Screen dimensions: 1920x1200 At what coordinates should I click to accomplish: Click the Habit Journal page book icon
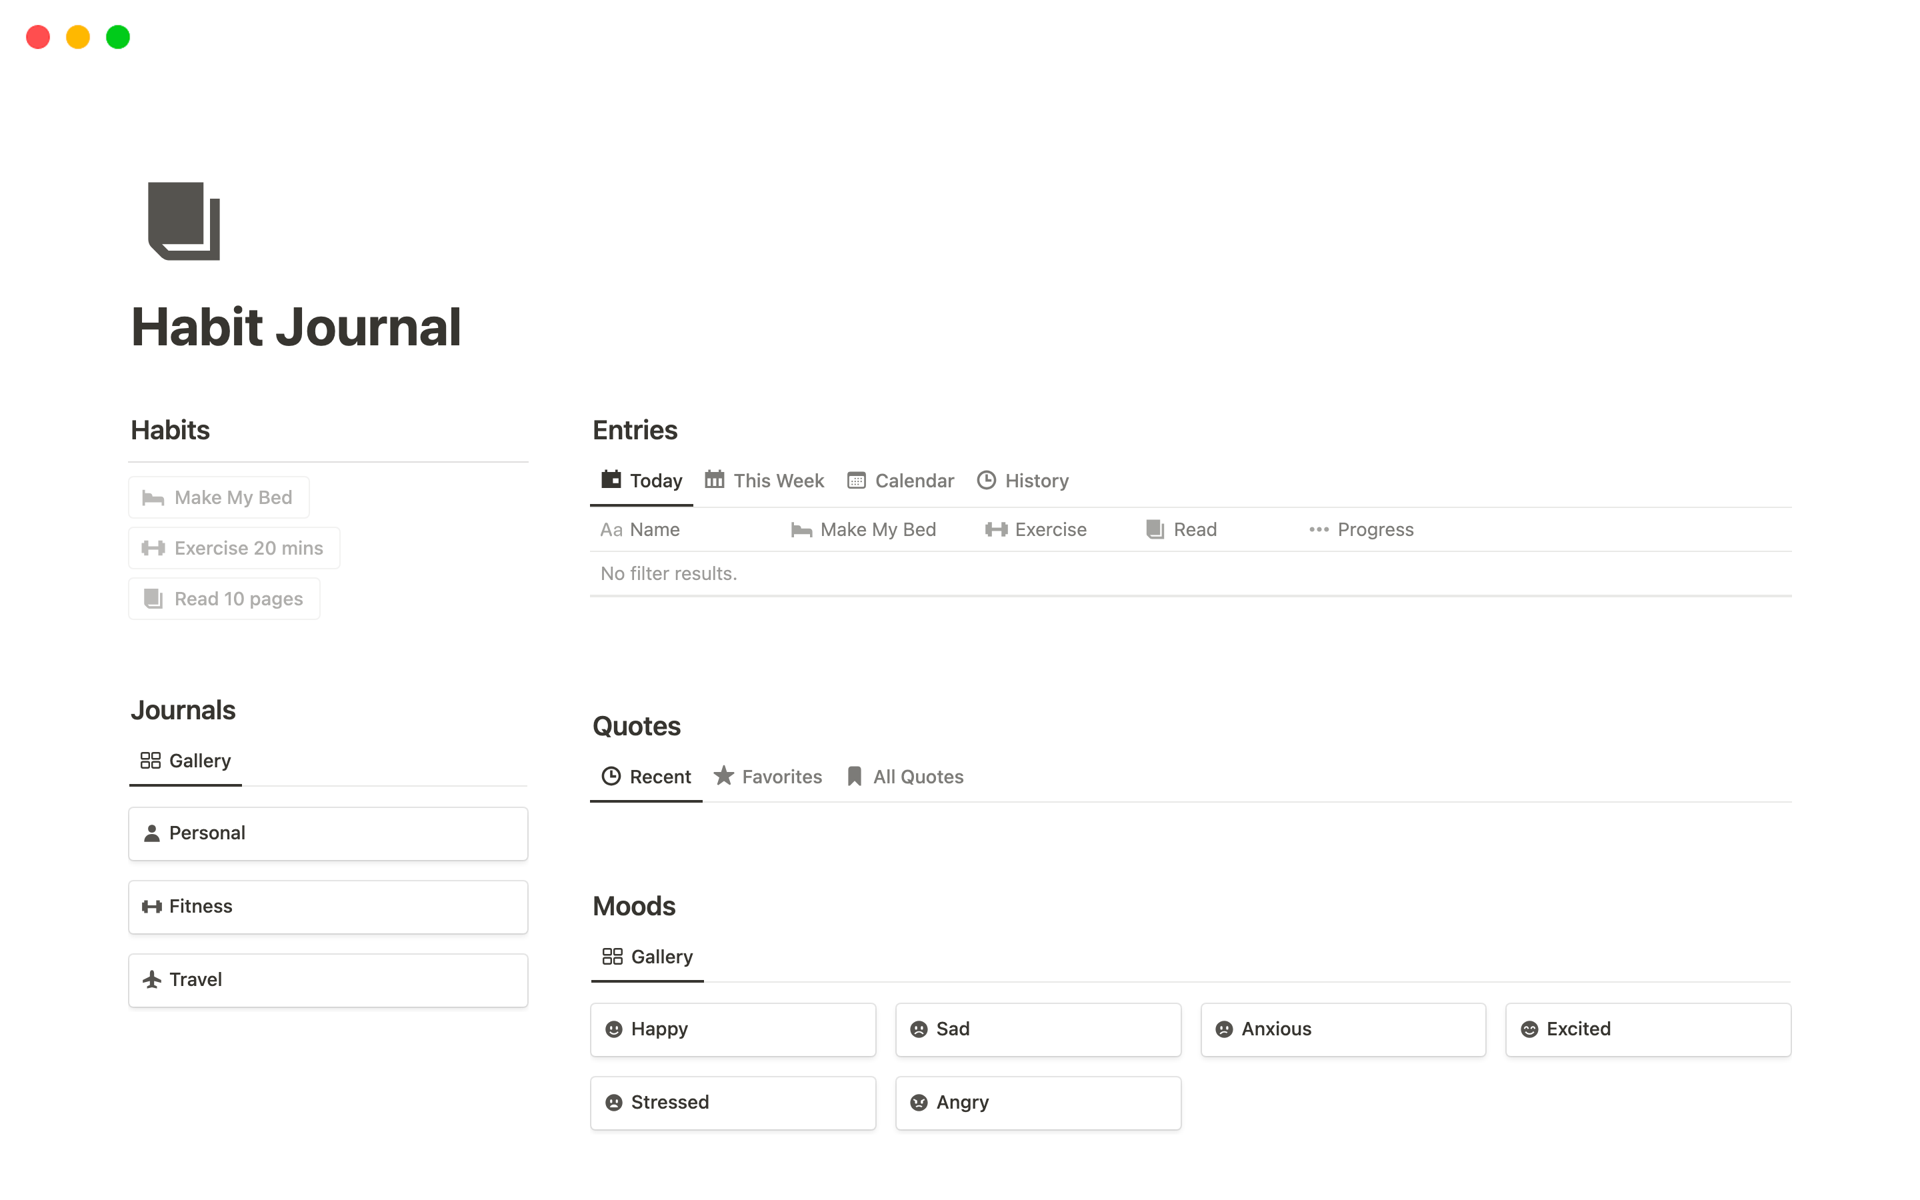[x=184, y=221]
